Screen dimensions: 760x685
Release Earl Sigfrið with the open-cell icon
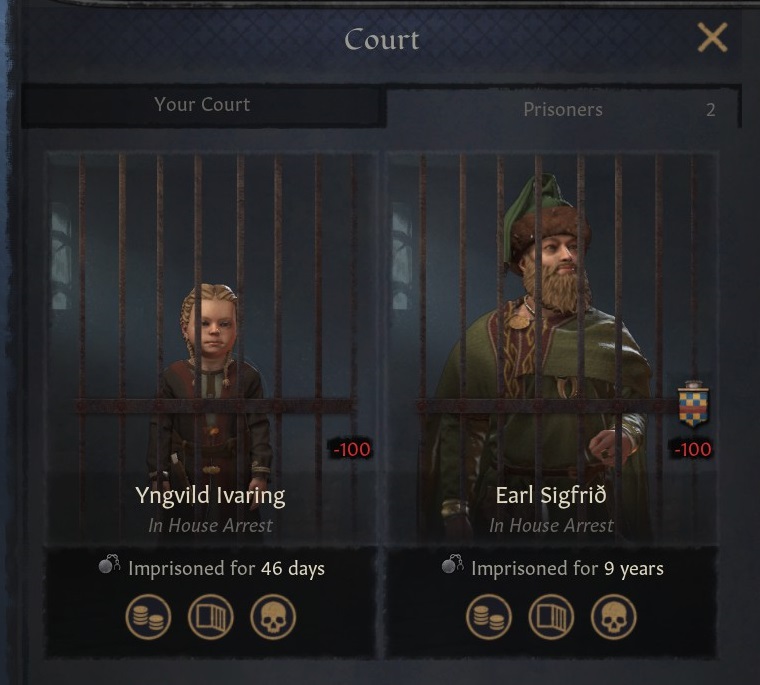tap(551, 617)
